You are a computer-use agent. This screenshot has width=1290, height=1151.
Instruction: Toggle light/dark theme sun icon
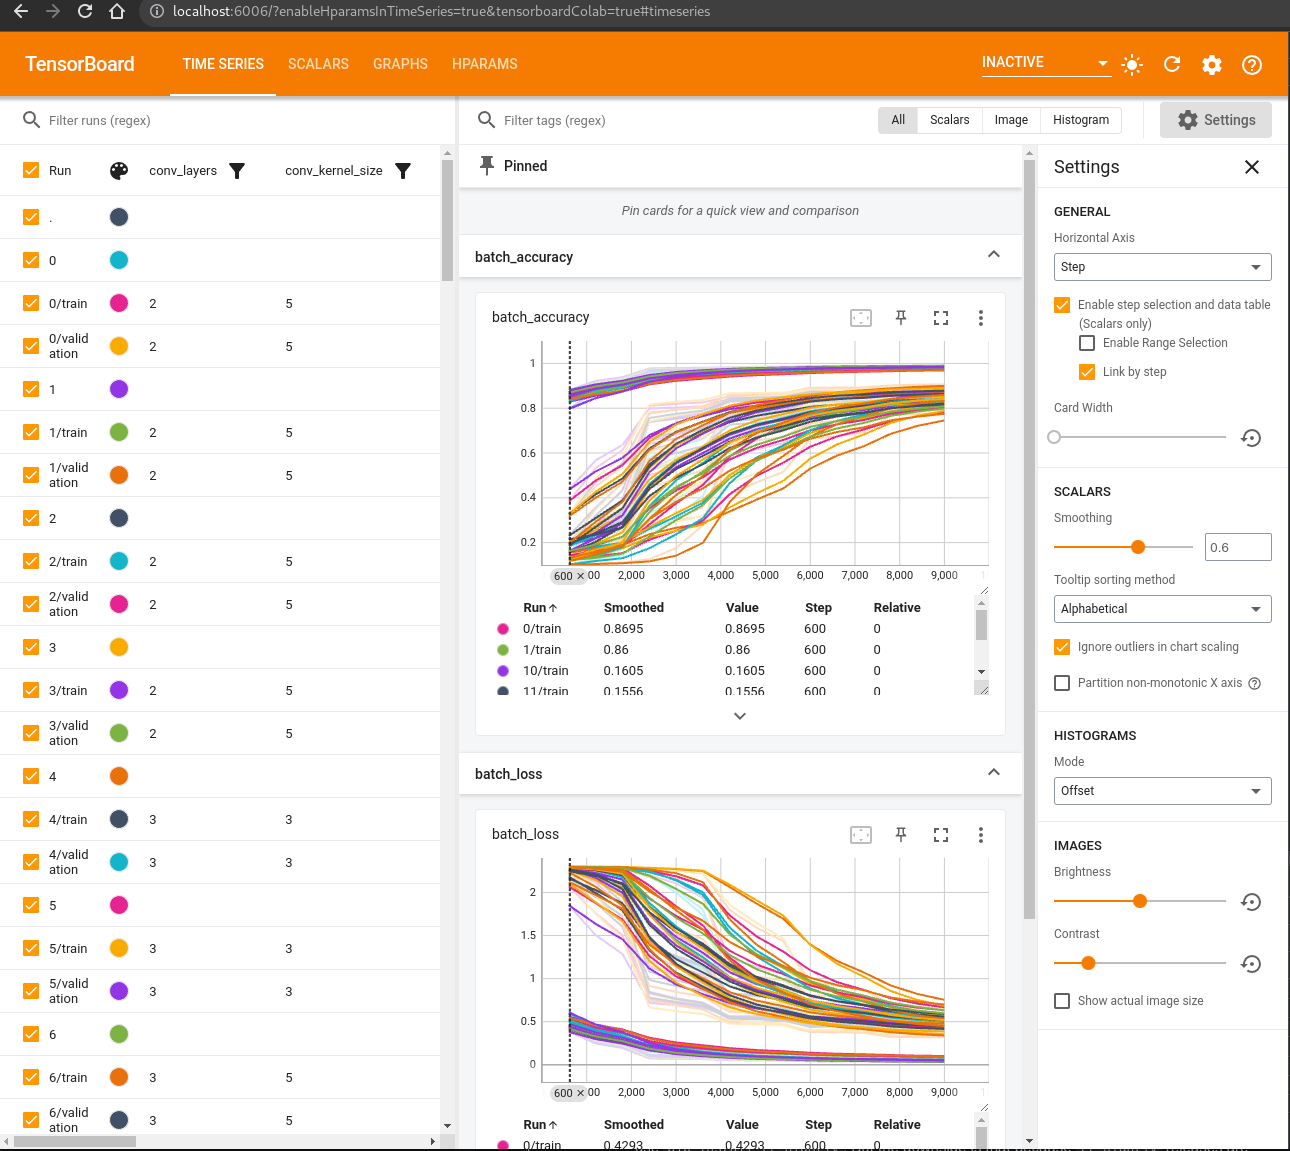1132,65
